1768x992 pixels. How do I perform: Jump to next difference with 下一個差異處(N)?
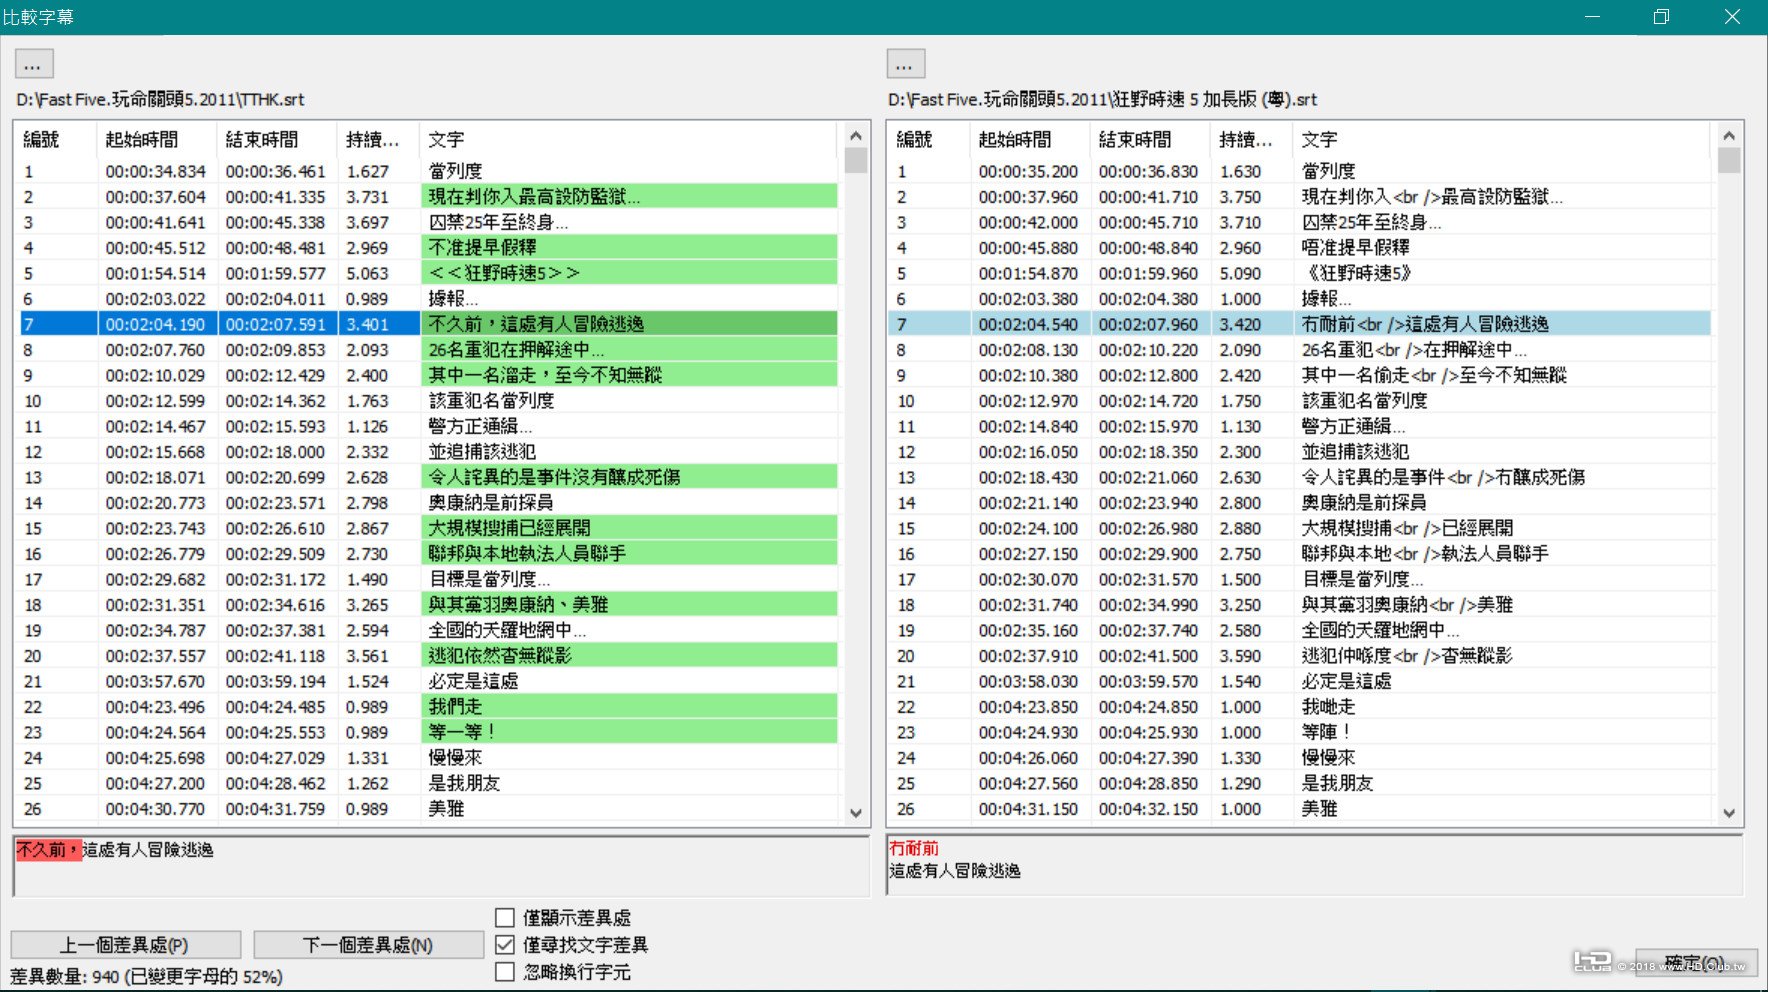click(x=368, y=945)
